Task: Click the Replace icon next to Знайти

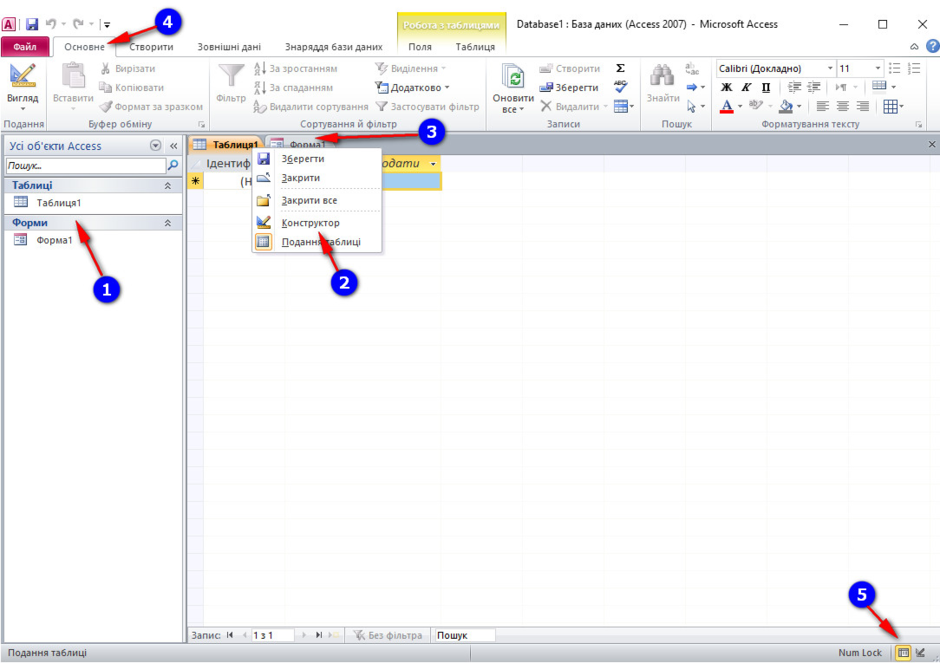Action: coord(692,68)
